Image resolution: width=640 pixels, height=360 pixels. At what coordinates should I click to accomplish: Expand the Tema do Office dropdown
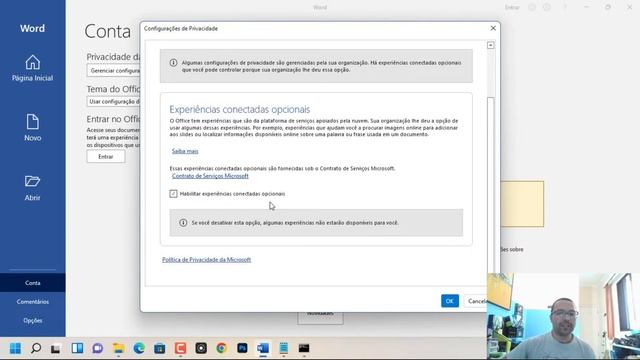point(113,101)
